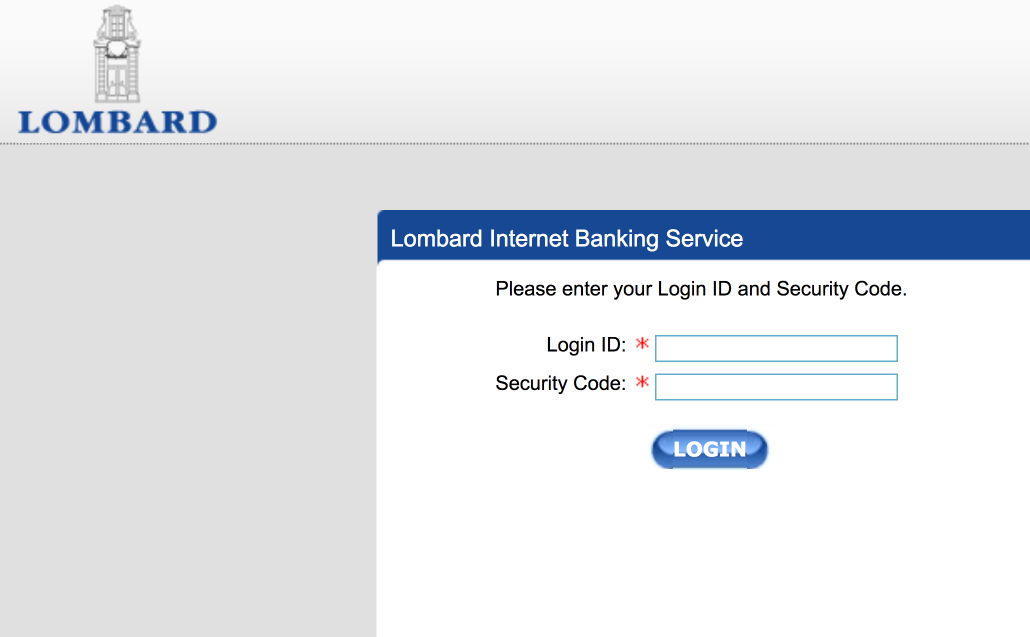Activate LOGIN to submit credentials
This screenshot has width=1030, height=637.
pos(709,449)
